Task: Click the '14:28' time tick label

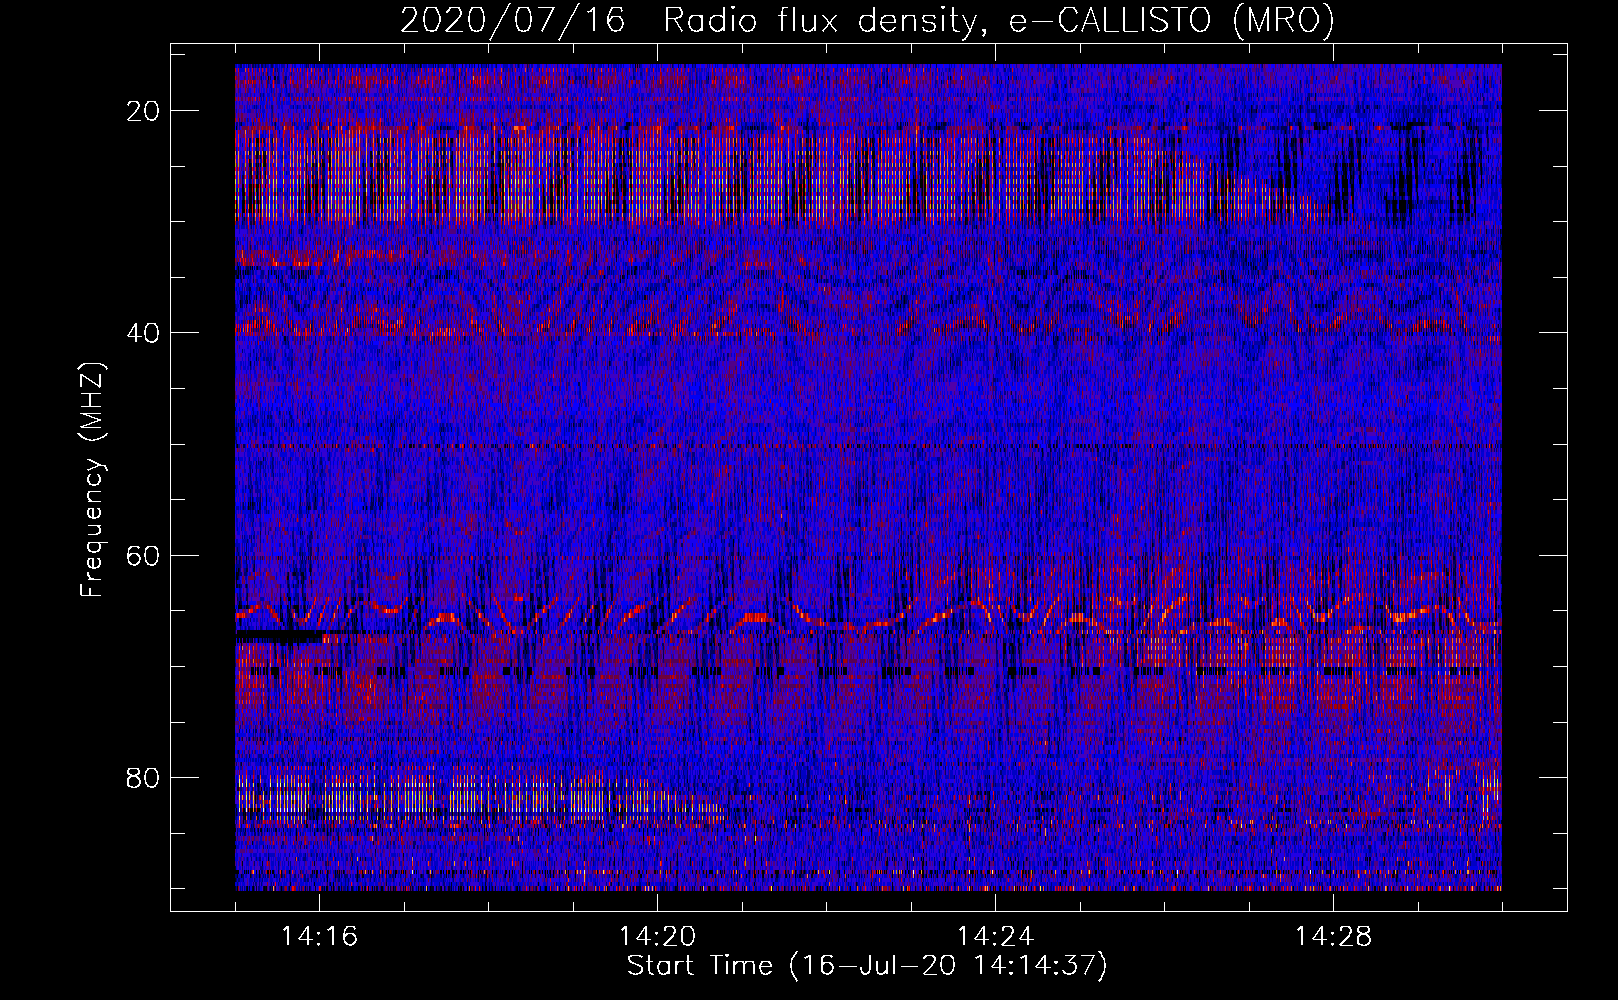Action: (x=1333, y=937)
